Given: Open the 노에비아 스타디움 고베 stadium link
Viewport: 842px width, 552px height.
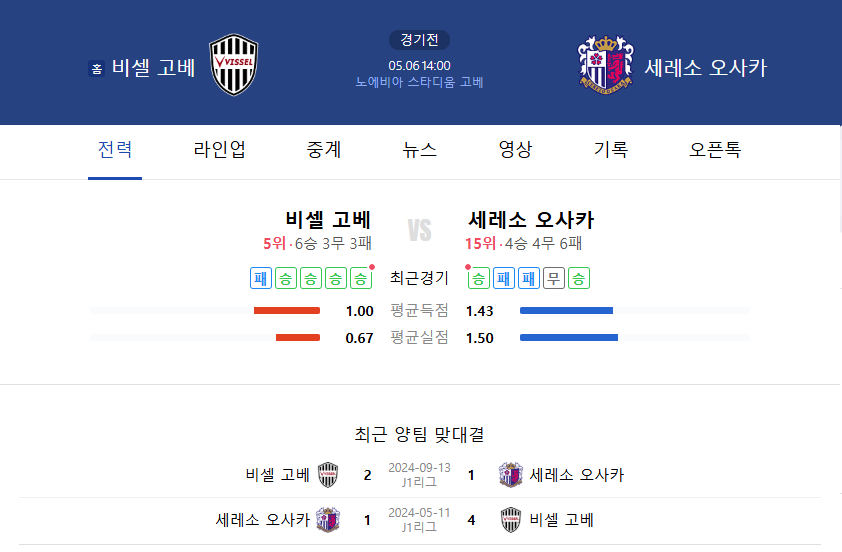Looking at the screenshot, I should 419,82.
